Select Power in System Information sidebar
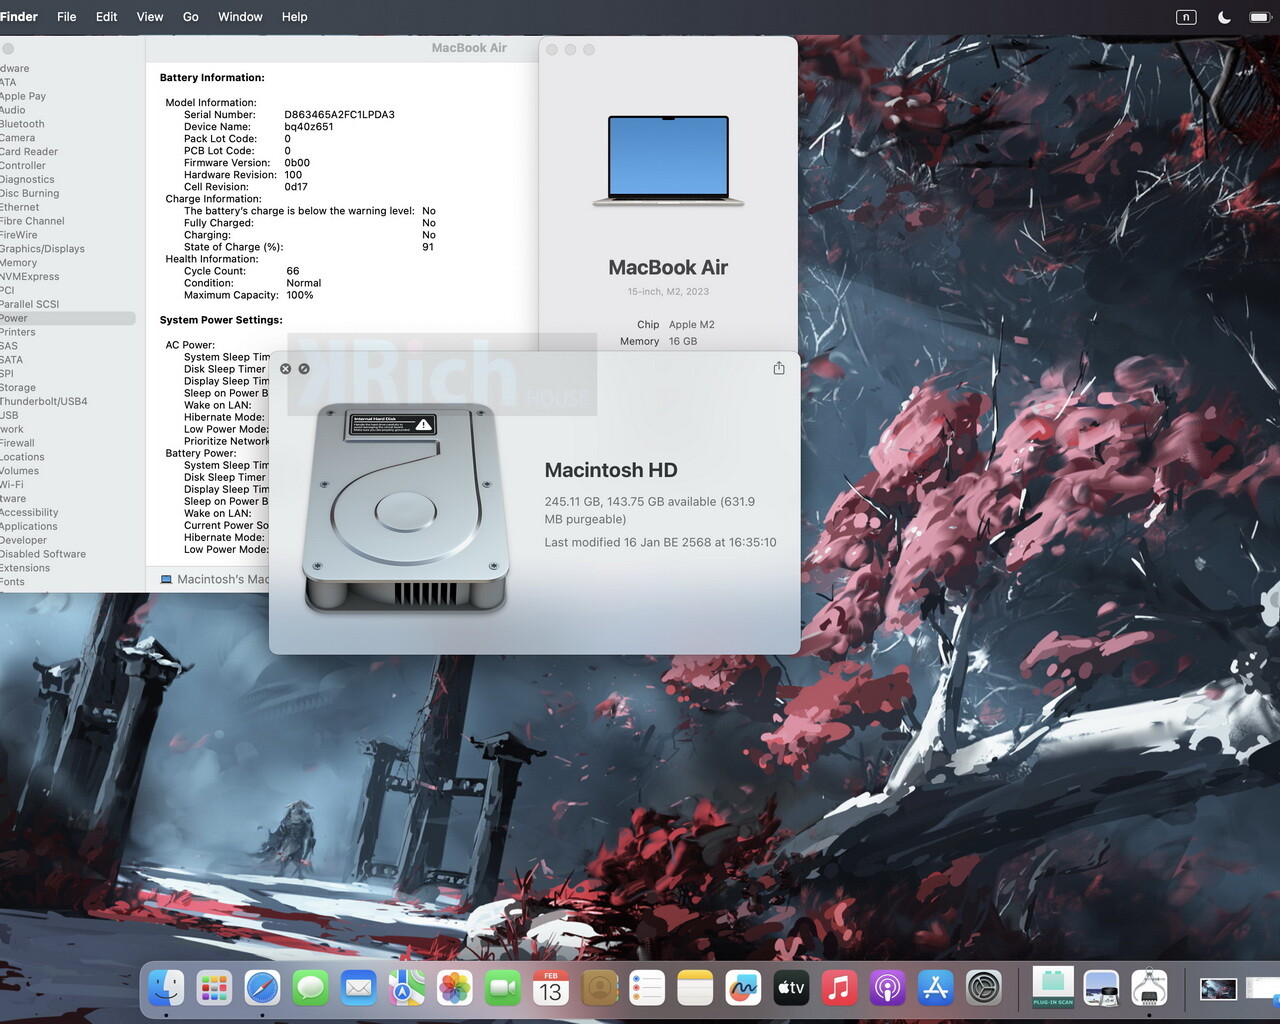Viewport: 1280px width, 1024px height. [x=67, y=318]
